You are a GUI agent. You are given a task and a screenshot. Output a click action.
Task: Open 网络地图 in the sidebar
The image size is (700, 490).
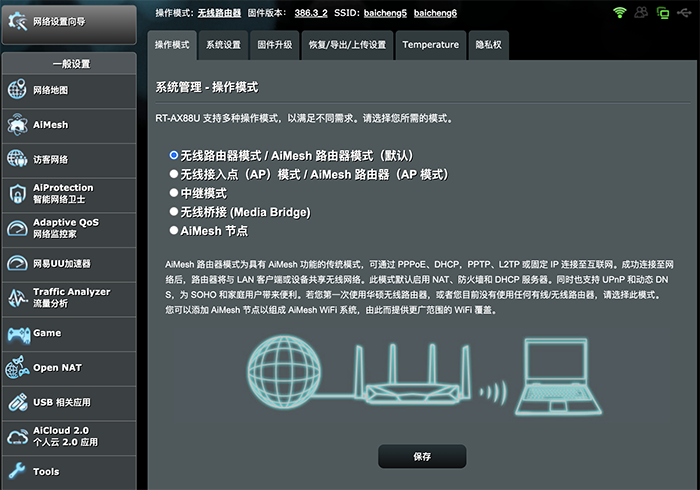click(x=69, y=91)
